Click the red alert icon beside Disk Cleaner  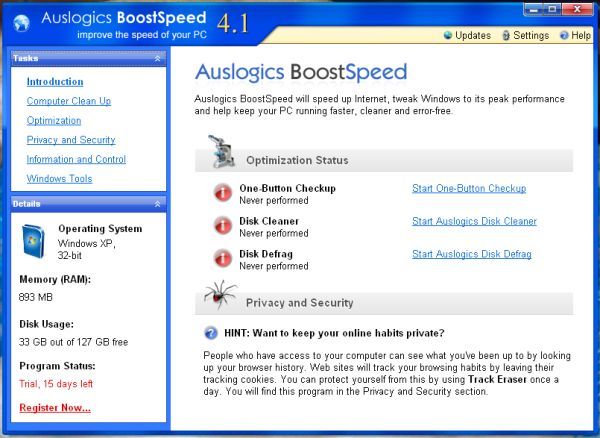[223, 225]
